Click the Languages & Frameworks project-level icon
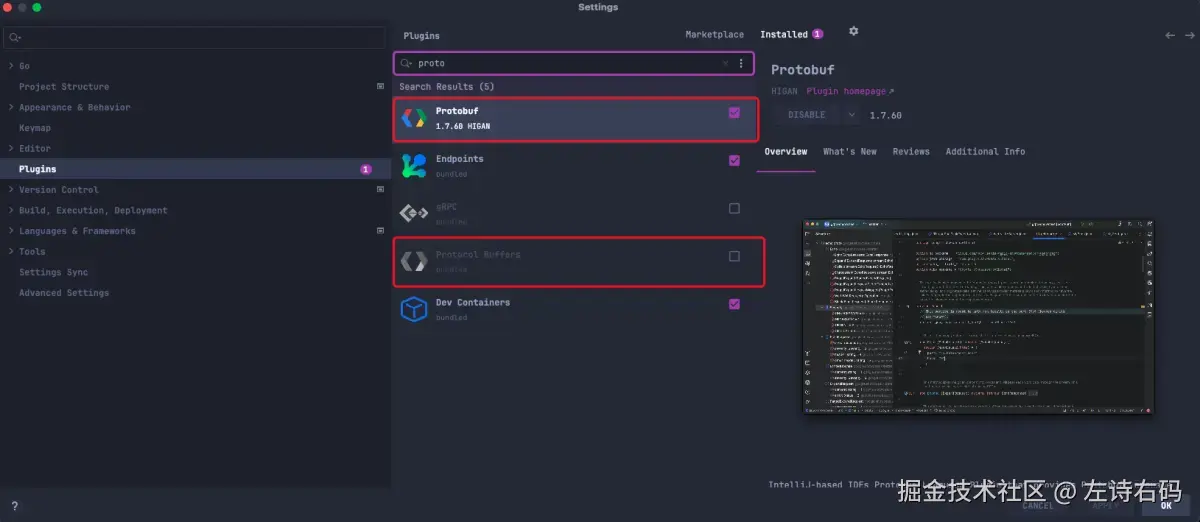Screen dimensions: 1200x522 [380, 231]
